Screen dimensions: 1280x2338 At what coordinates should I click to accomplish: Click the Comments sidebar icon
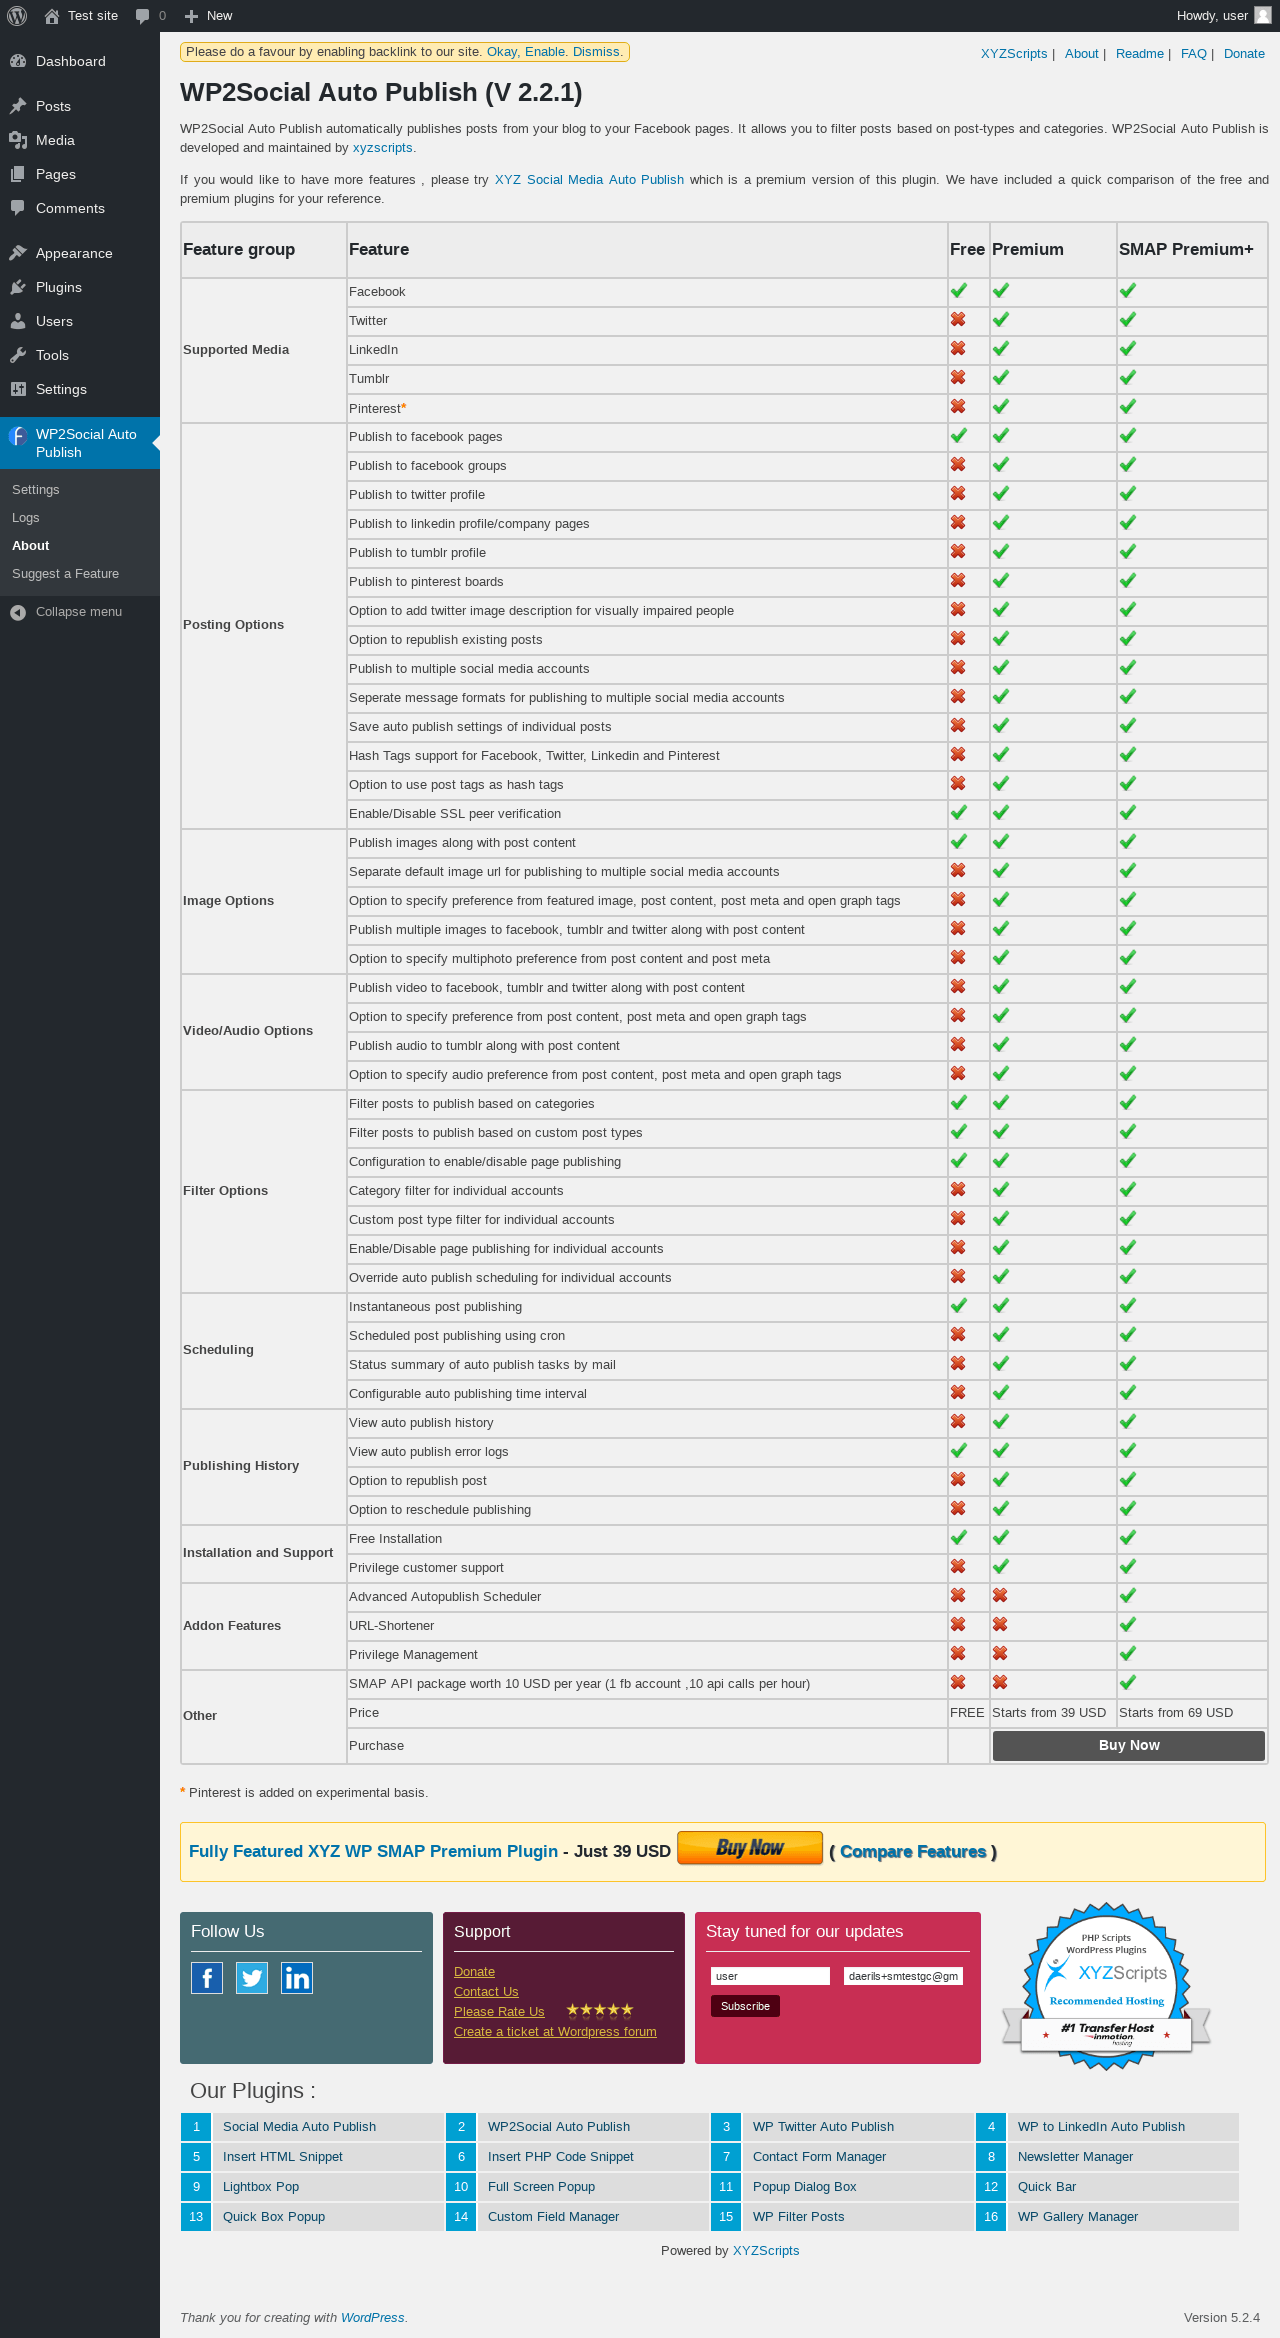[x=18, y=208]
